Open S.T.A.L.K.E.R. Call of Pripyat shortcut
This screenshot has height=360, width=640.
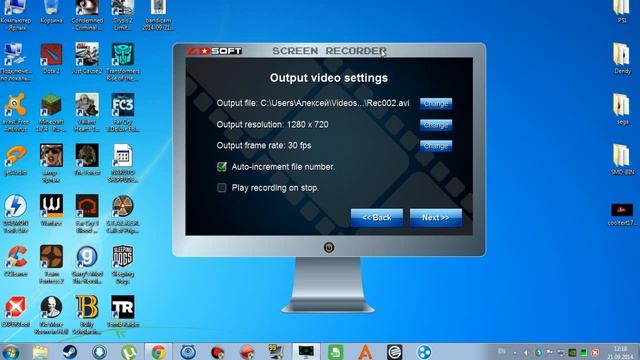point(123,214)
